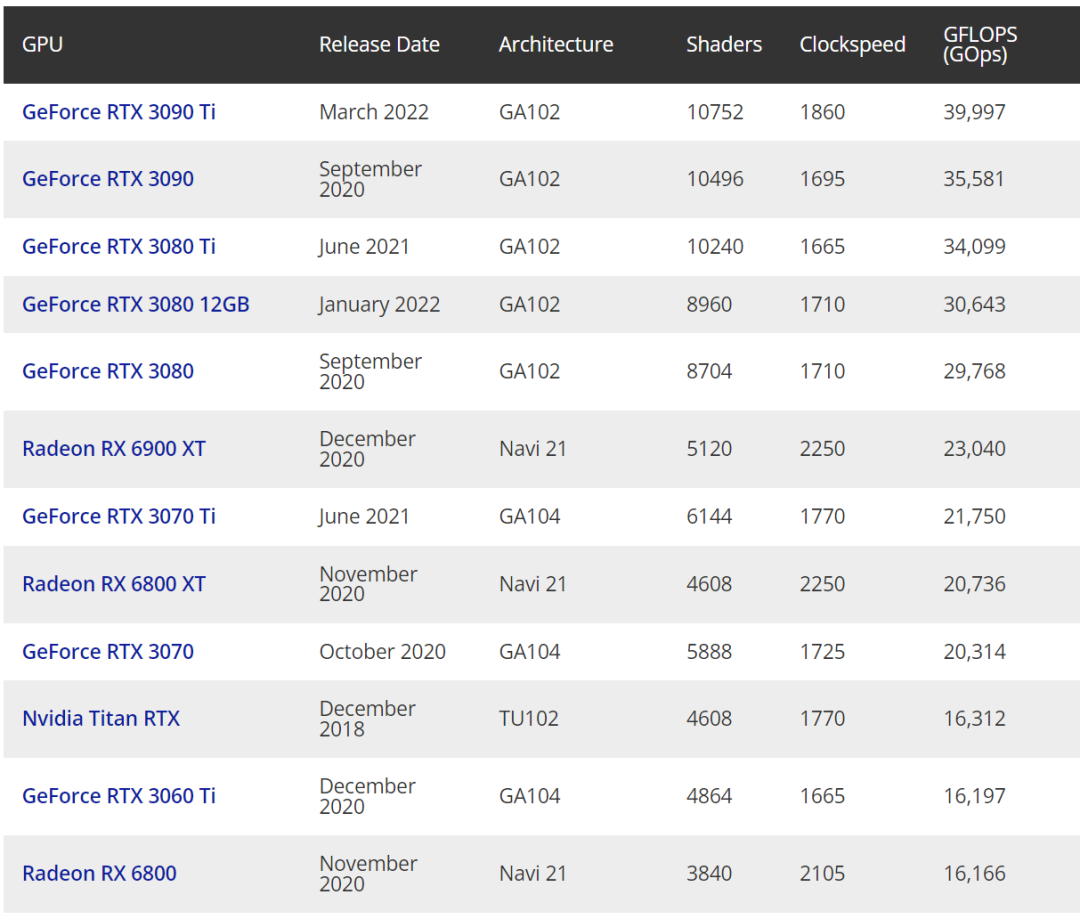Image resolution: width=1080 pixels, height=919 pixels.
Task: Open GeForce RTX 3080 Ti page
Action: pos(118,247)
